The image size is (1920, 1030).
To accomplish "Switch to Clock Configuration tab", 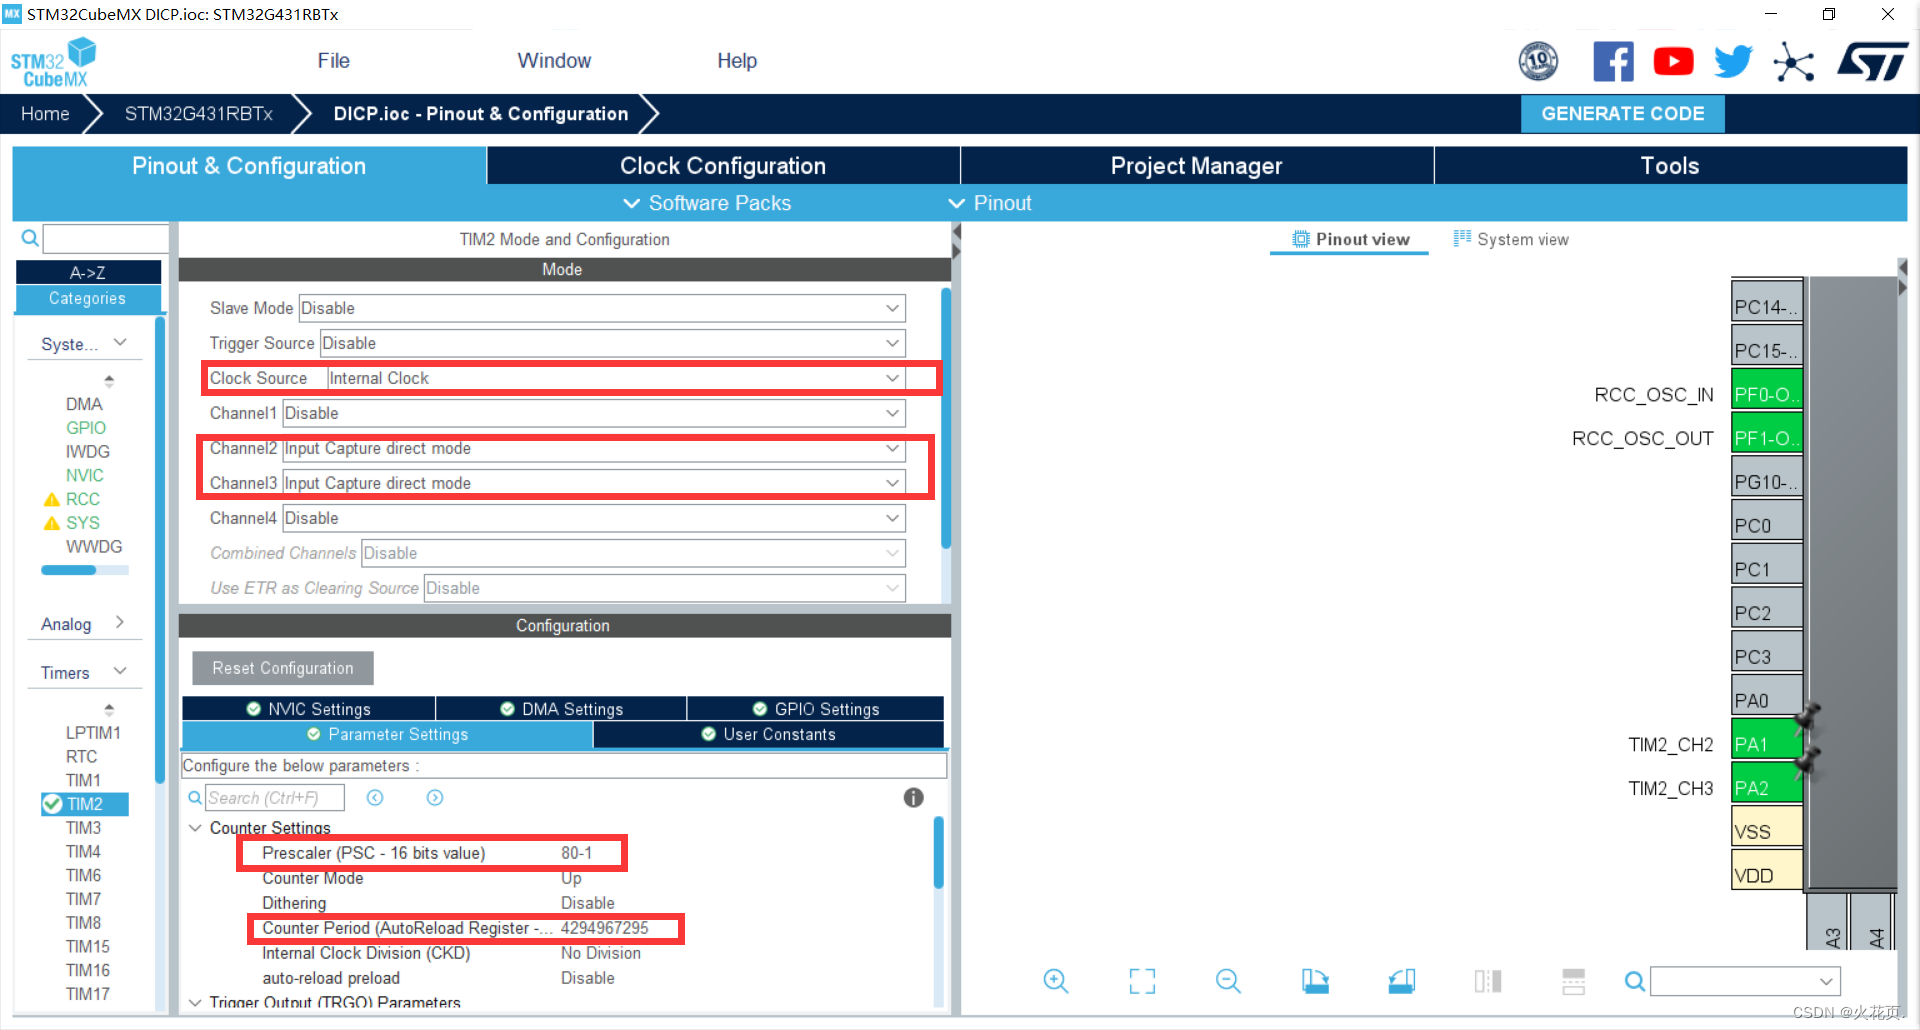I will 723,166.
